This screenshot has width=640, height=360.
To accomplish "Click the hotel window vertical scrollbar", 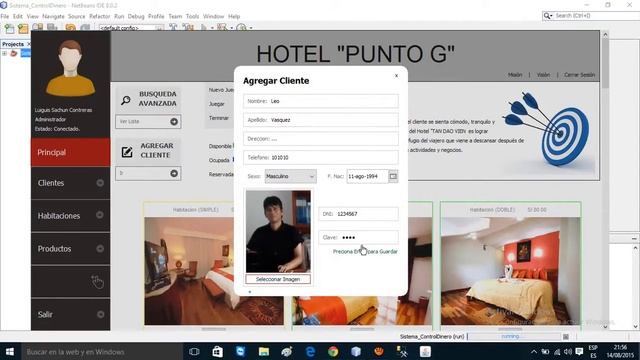I will coord(605,180).
